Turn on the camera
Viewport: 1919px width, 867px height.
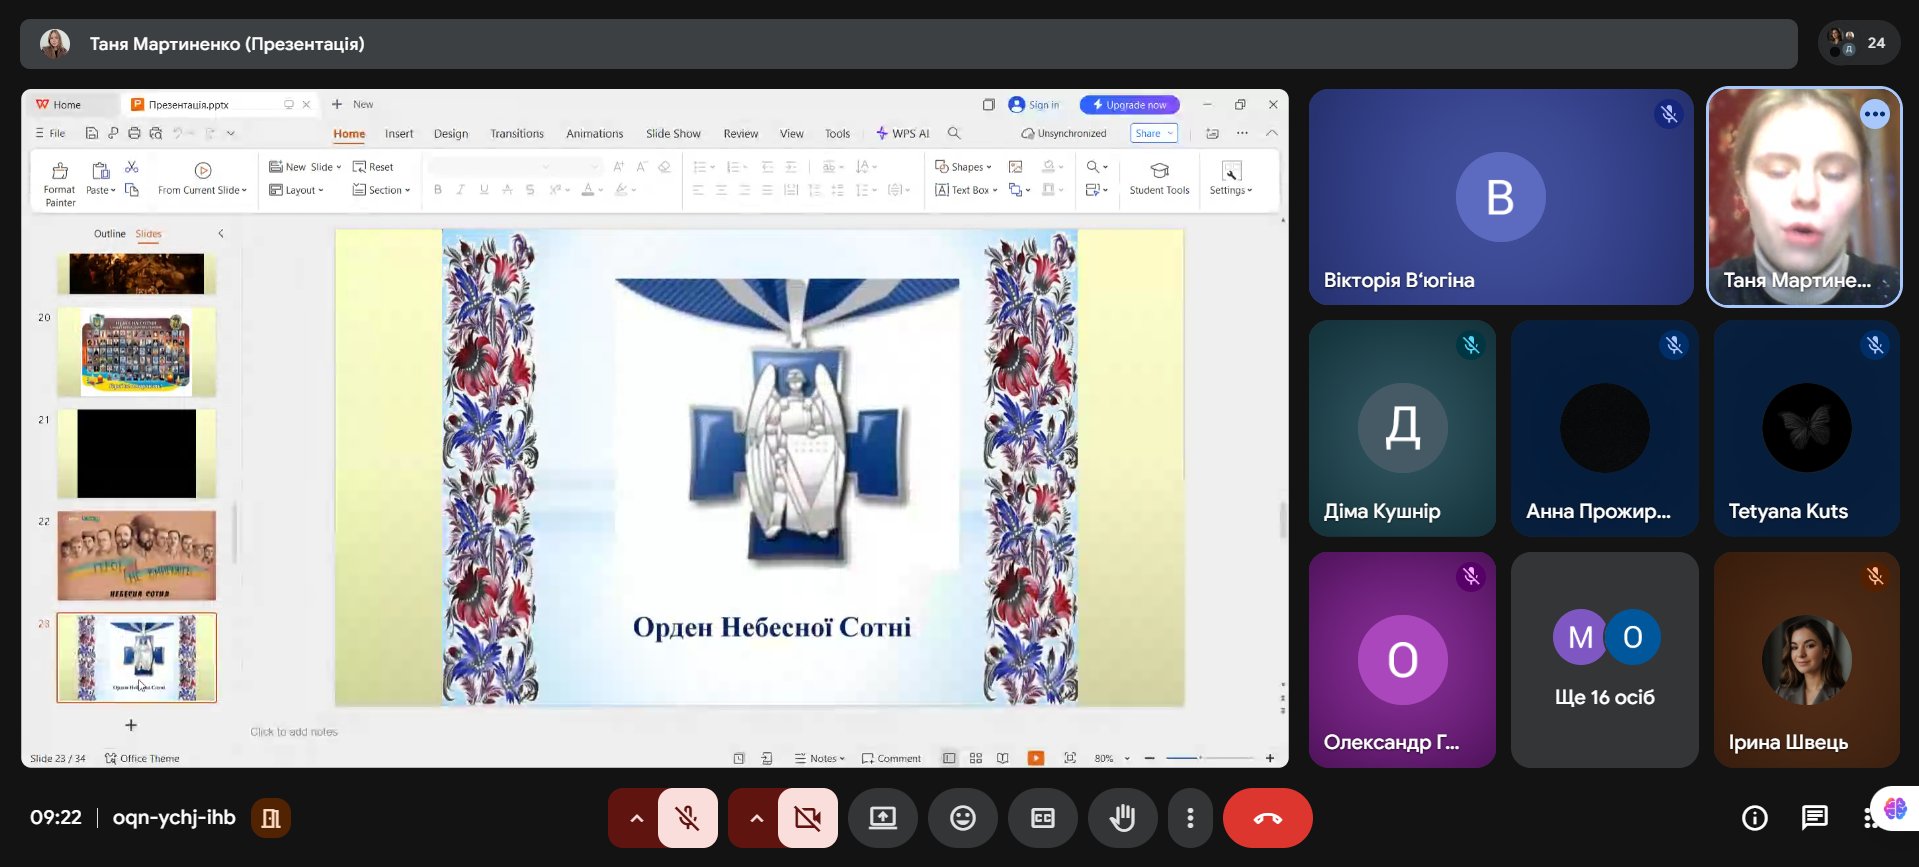tap(807, 818)
